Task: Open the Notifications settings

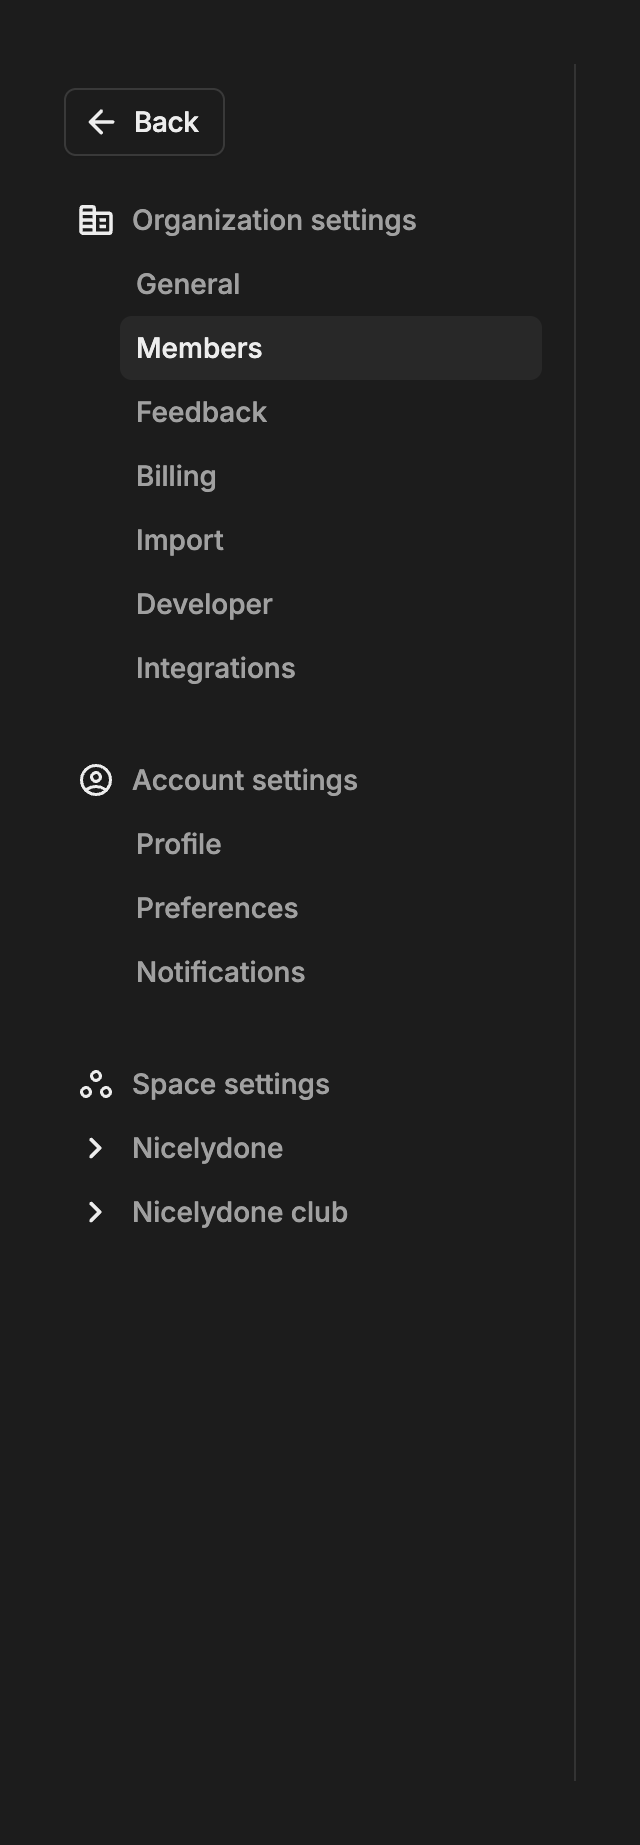Action: [x=220, y=971]
